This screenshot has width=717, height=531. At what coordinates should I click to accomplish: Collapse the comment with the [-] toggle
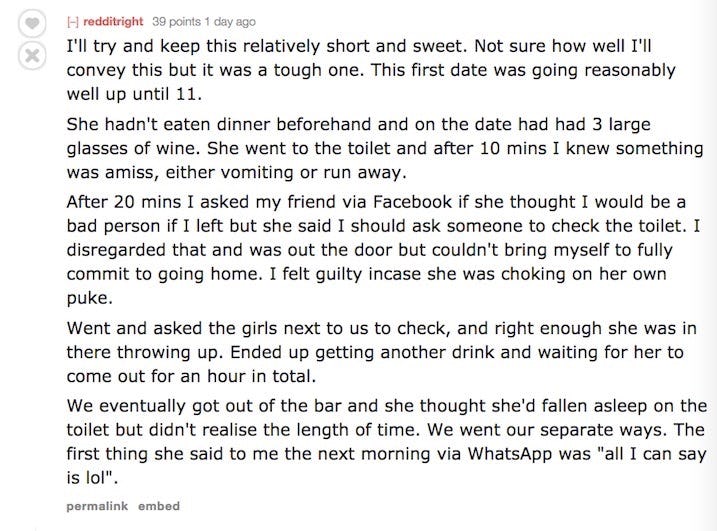[x=71, y=22]
